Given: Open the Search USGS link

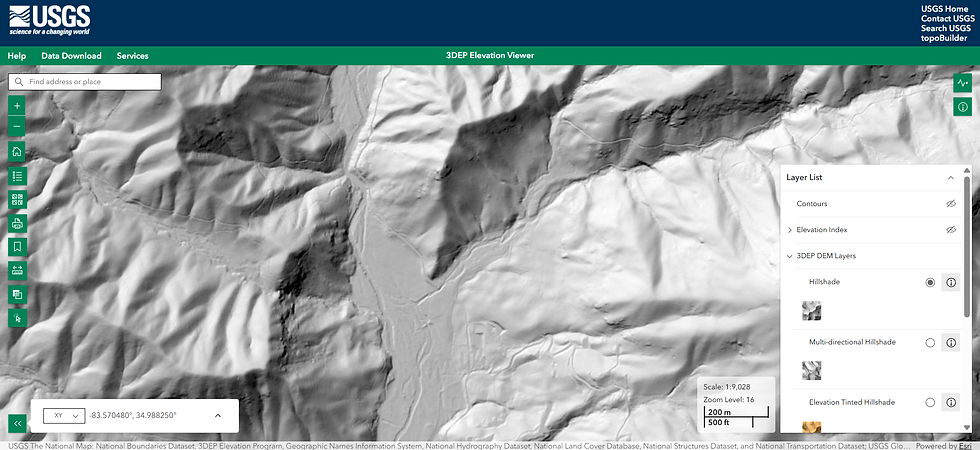Looking at the screenshot, I should [x=948, y=28].
